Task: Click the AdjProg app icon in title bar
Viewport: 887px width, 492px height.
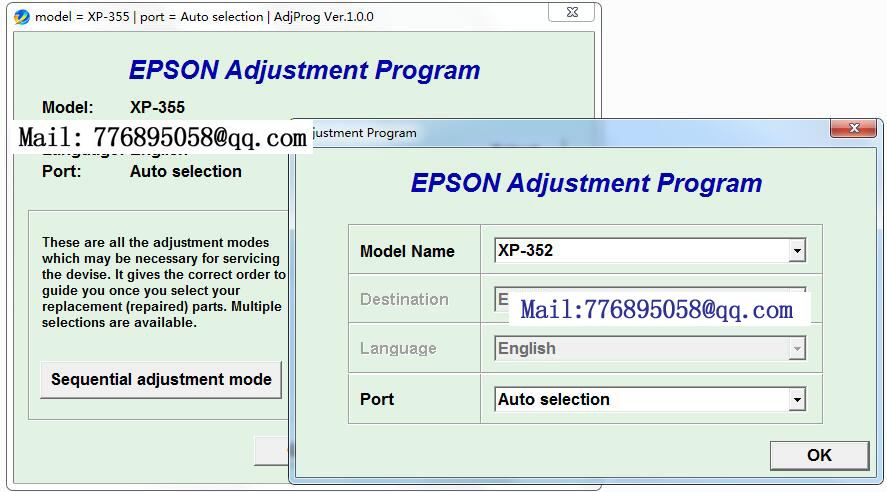Action: (21, 17)
